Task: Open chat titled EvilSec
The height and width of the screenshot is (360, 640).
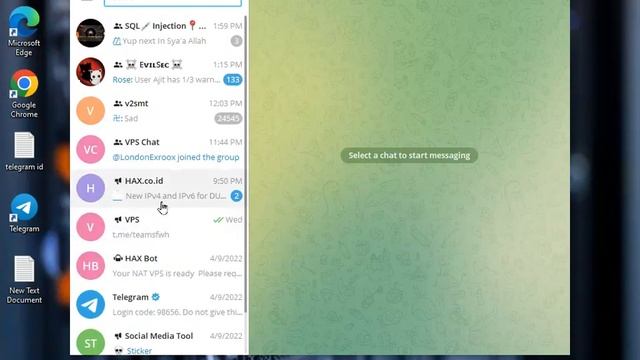Action: pos(158,72)
